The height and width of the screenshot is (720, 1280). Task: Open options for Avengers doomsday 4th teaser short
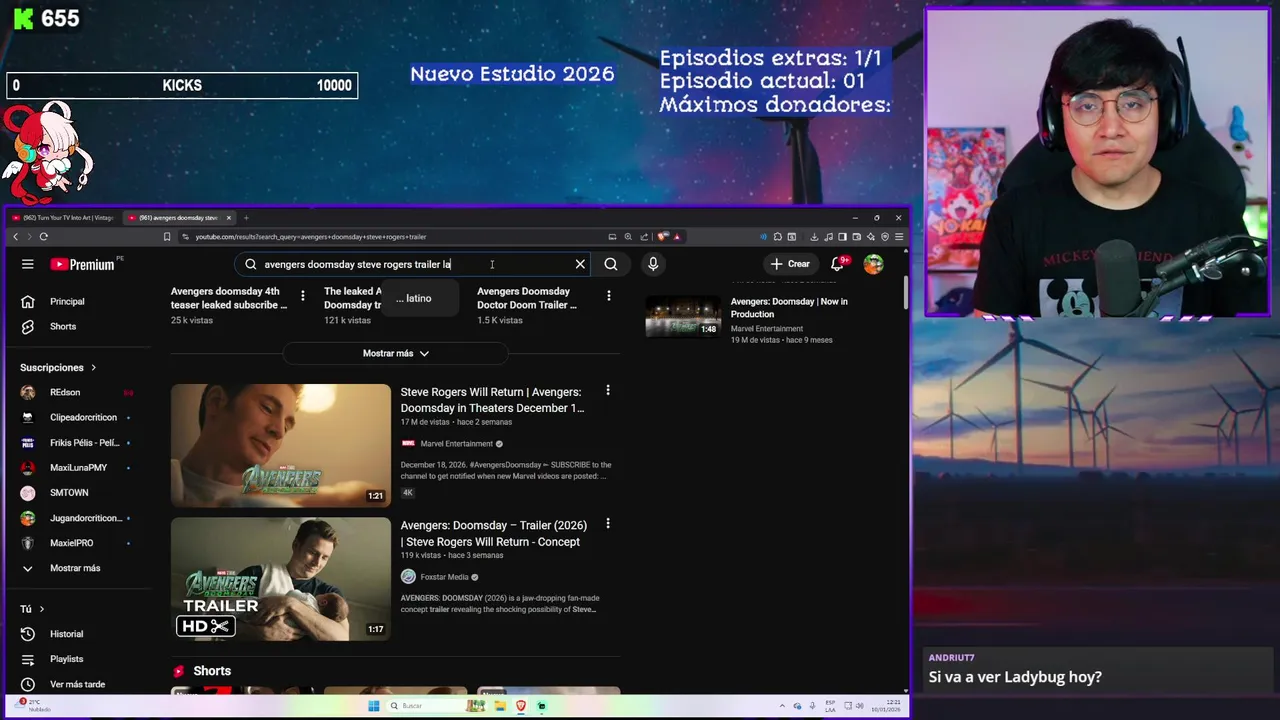(x=303, y=296)
